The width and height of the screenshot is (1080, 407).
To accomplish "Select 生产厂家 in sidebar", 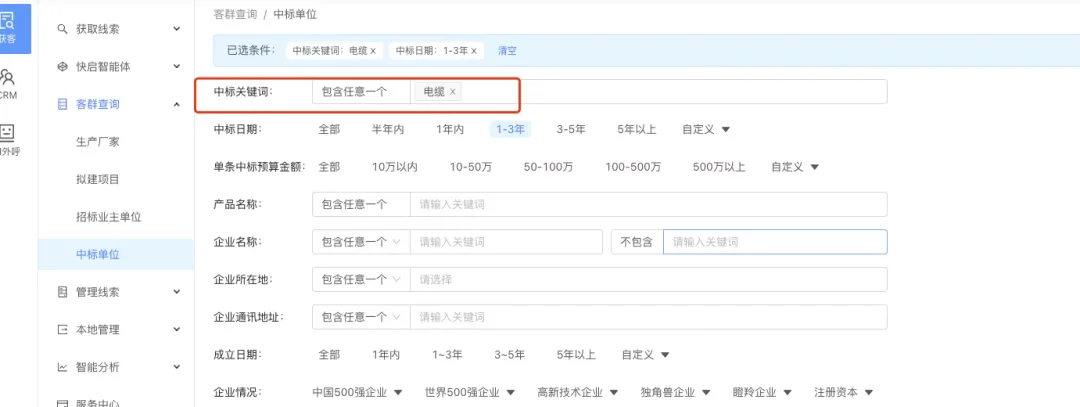I will (x=97, y=142).
